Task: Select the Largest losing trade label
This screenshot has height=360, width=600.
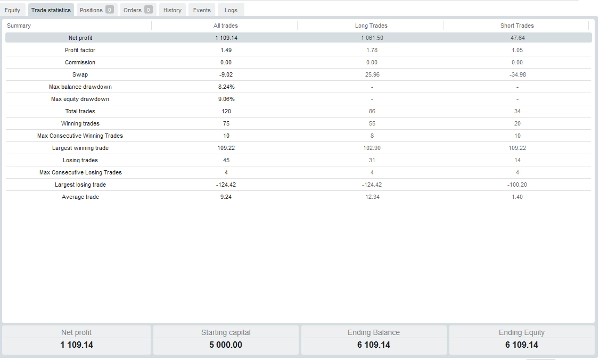Action: (x=80, y=185)
